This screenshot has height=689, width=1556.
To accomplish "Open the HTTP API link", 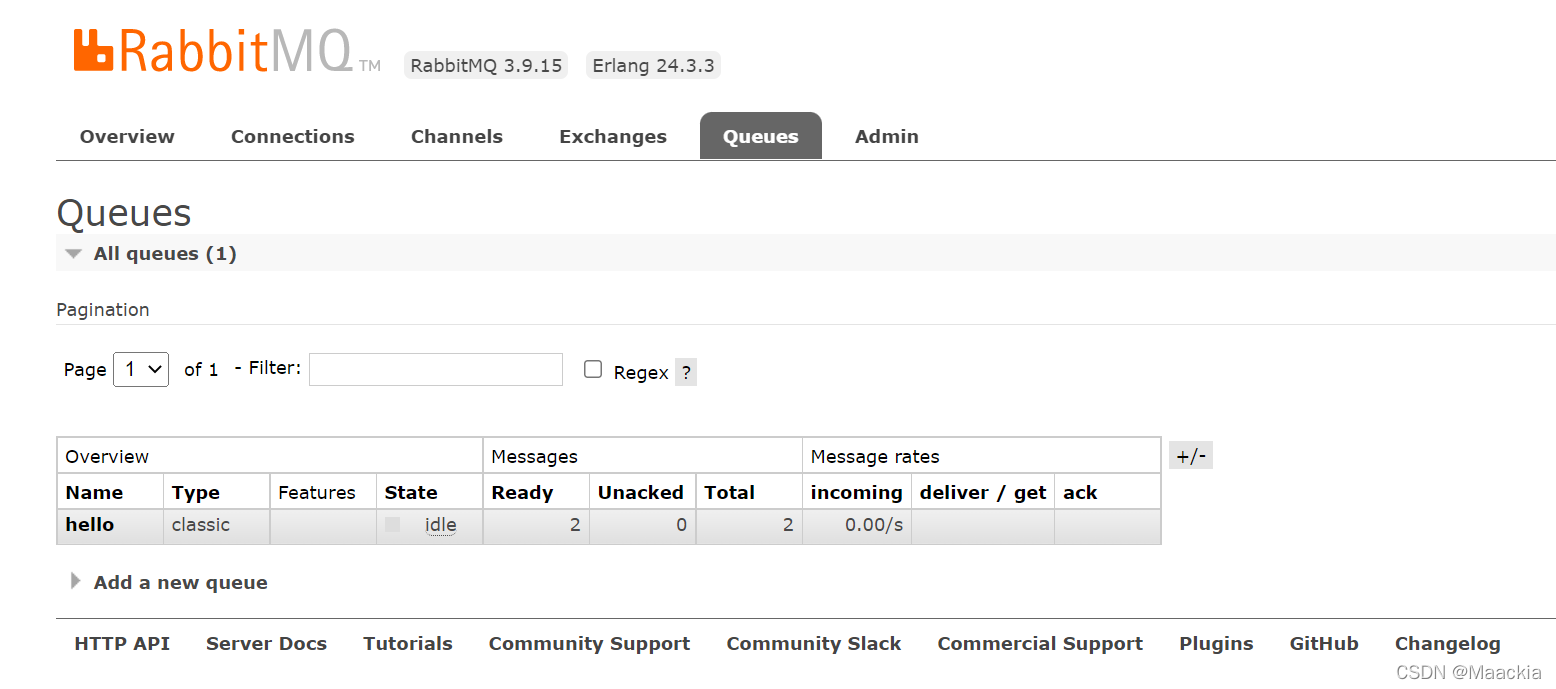I will pyautogui.click(x=122, y=643).
